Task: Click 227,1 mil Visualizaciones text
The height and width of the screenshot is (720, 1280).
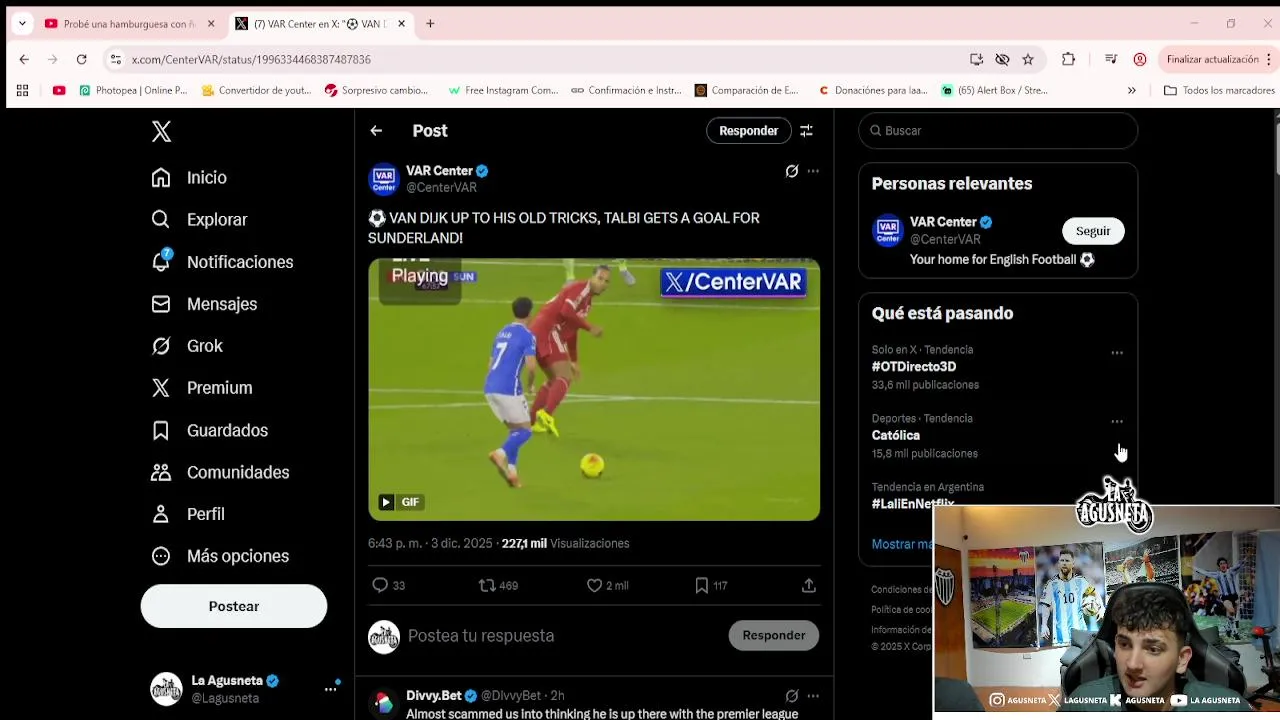Action: 565,543
